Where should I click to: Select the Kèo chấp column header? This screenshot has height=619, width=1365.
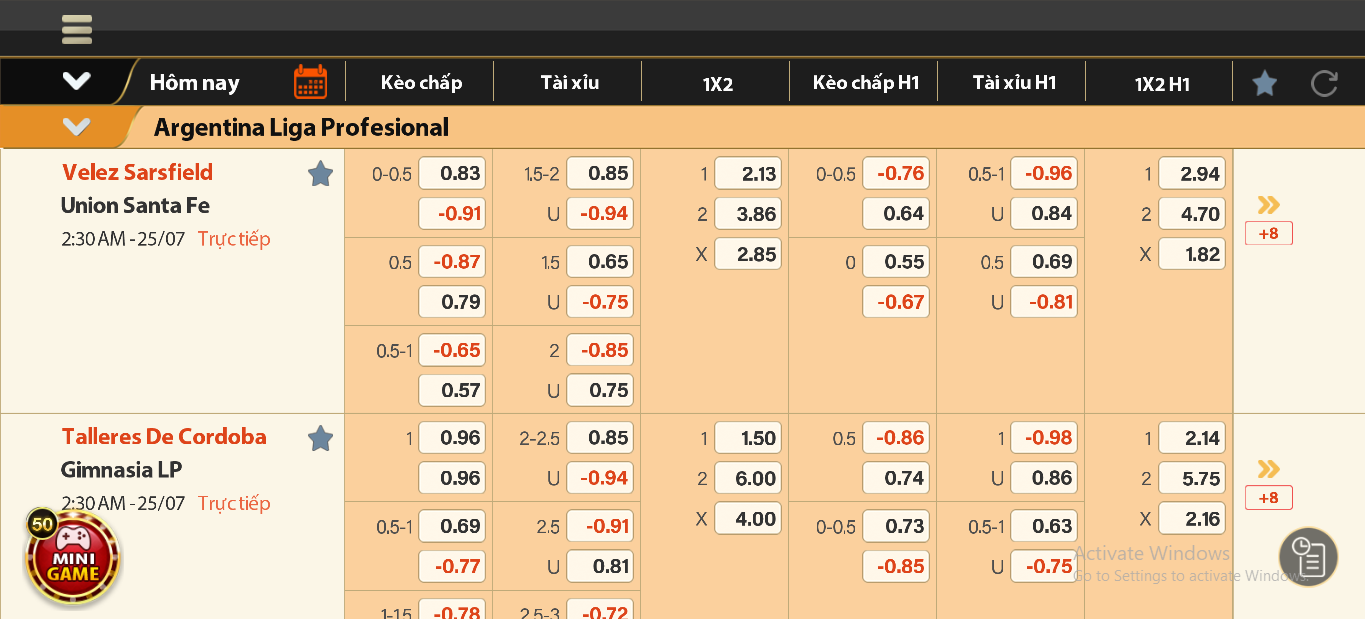(x=421, y=83)
